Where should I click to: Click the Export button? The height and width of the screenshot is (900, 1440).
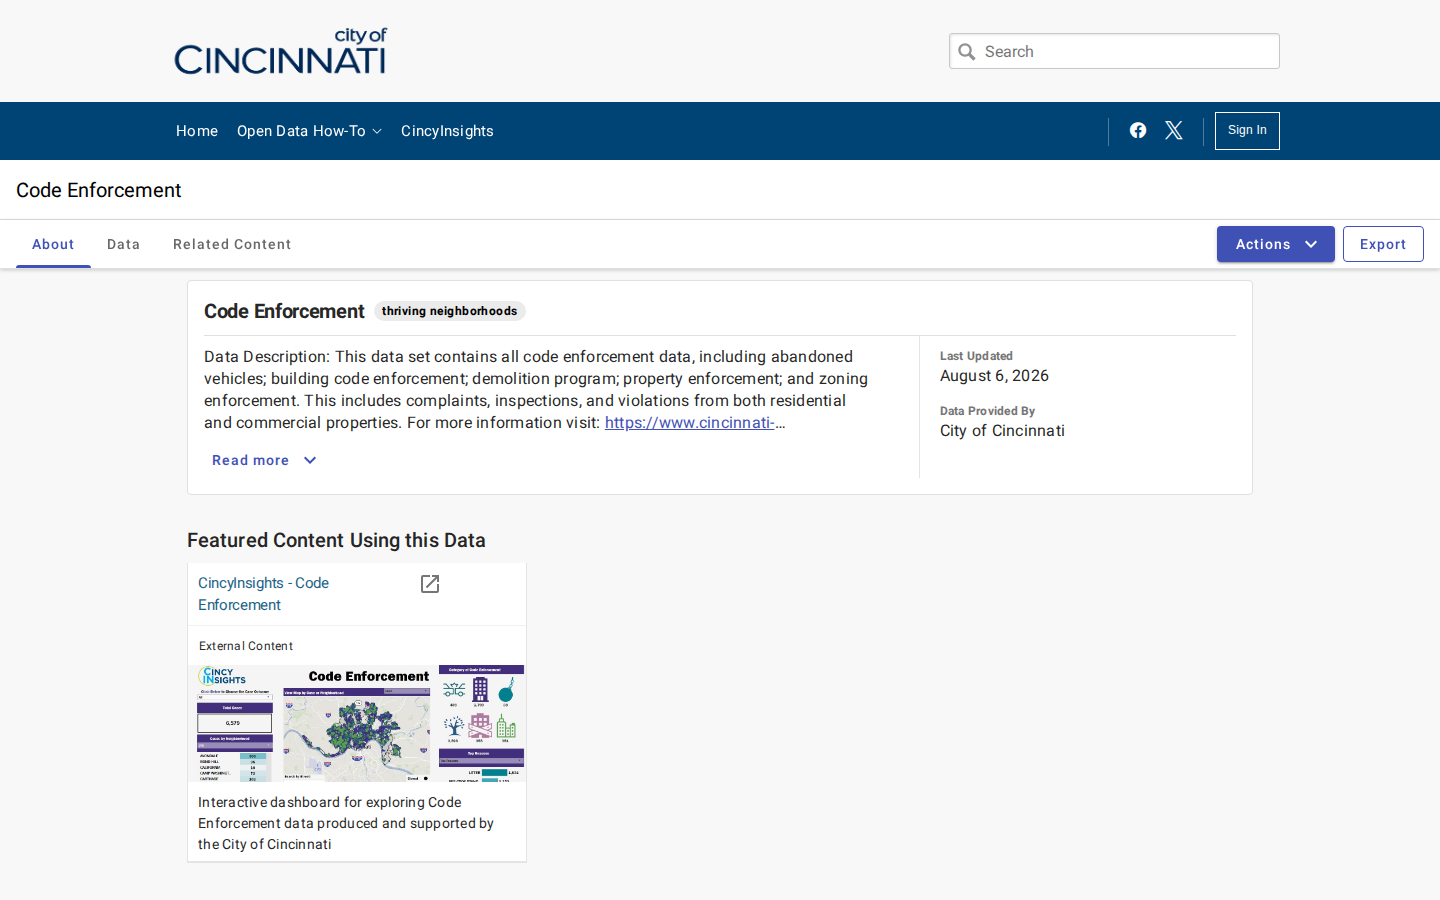tap(1383, 244)
